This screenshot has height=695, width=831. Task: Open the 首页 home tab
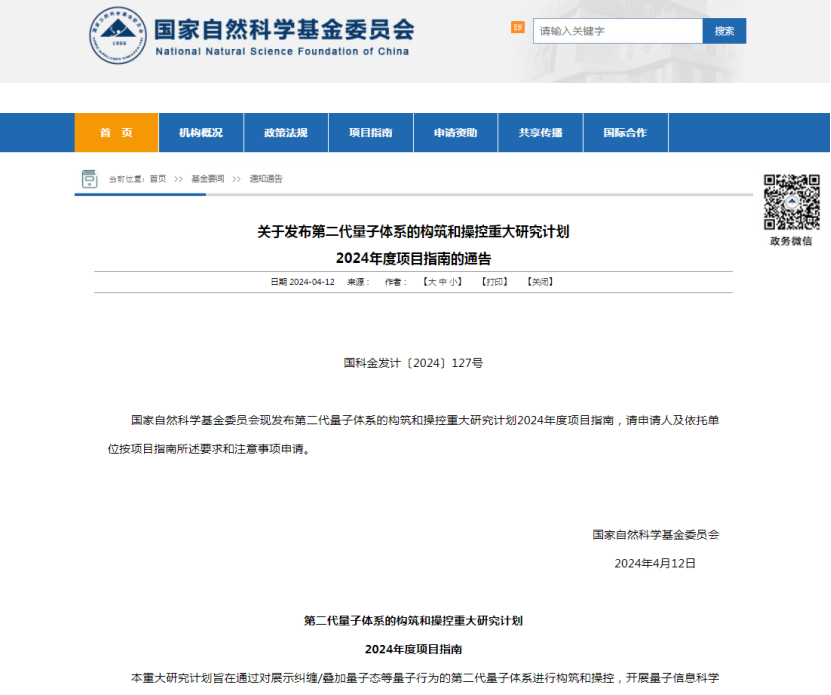116,133
